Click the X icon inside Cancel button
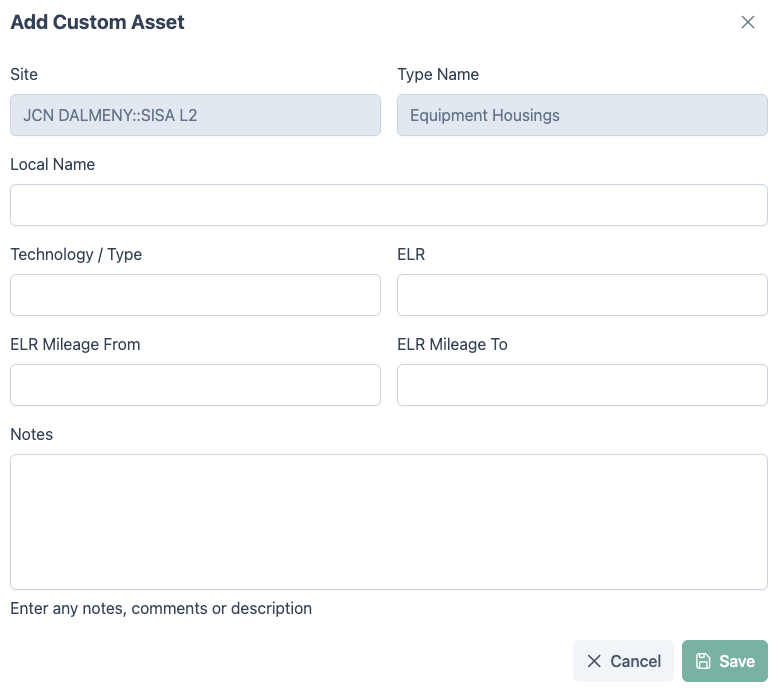Screen dimensions: 778x688 pyautogui.click(x=594, y=661)
